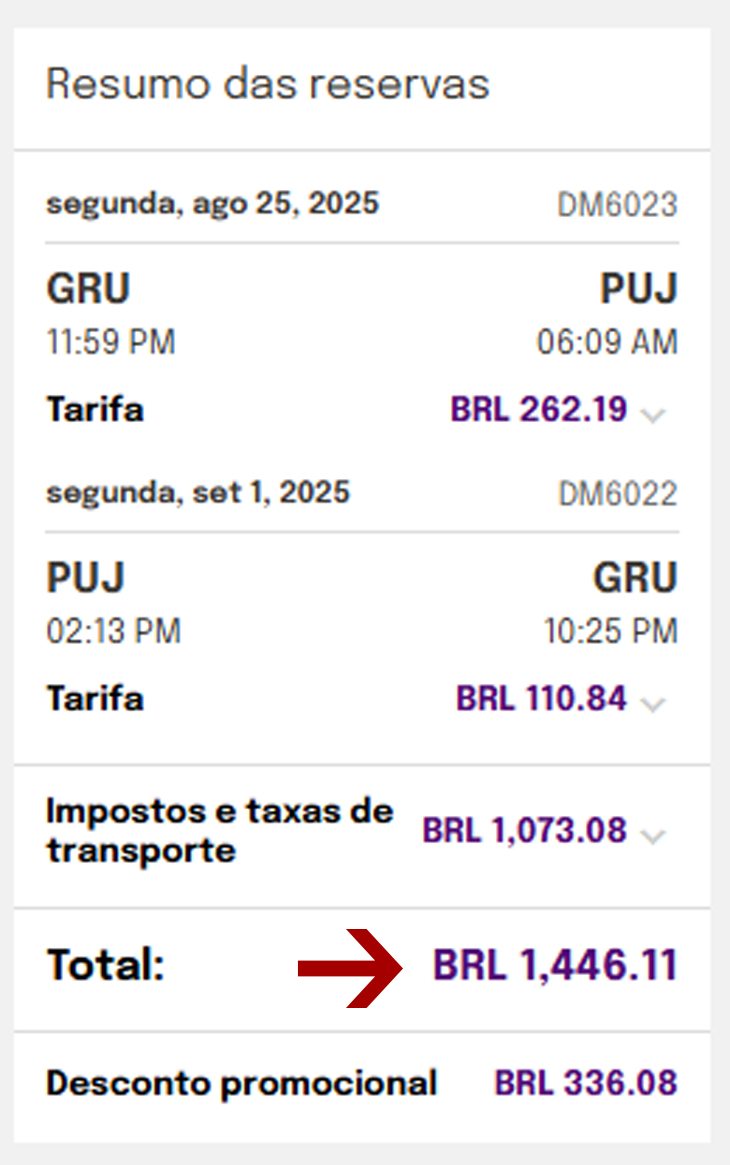
Task: Expand the BRL 110.84 fare chevron
Action: point(653,704)
